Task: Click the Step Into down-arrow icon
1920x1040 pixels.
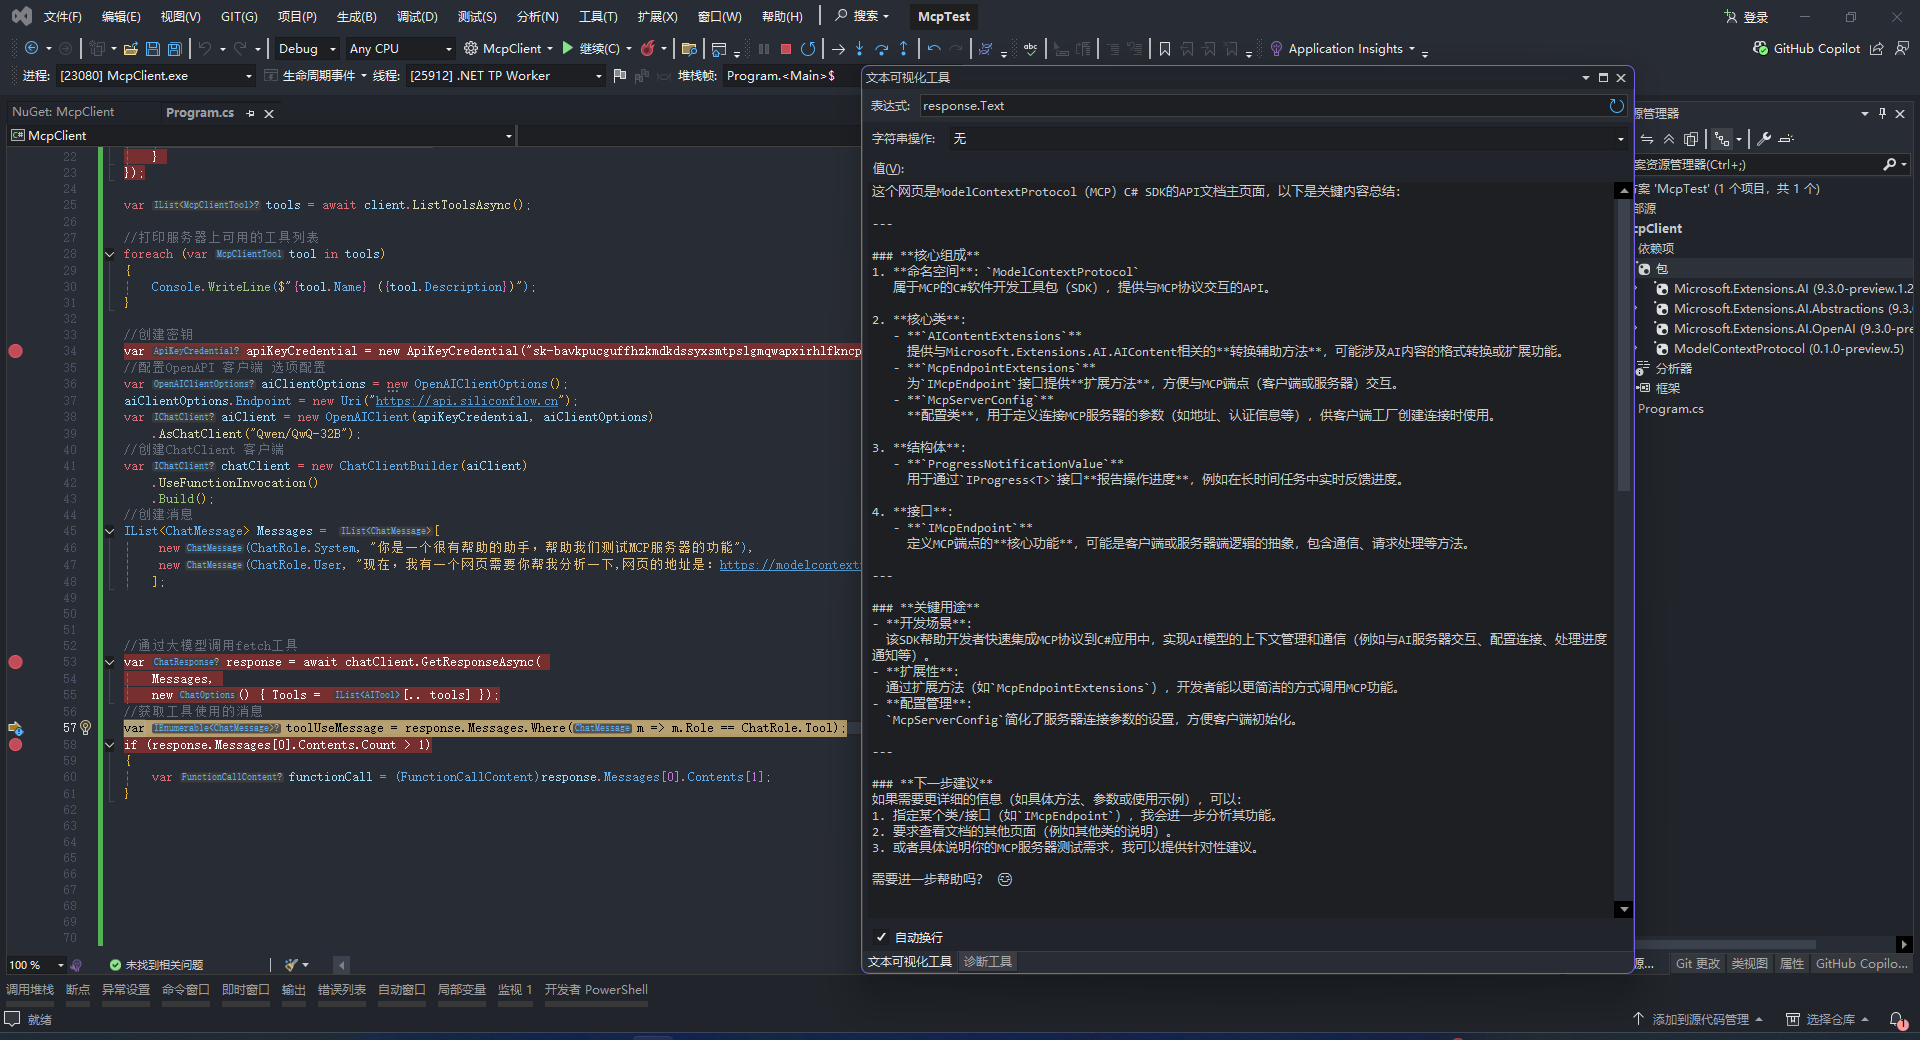Action: pos(859,48)
